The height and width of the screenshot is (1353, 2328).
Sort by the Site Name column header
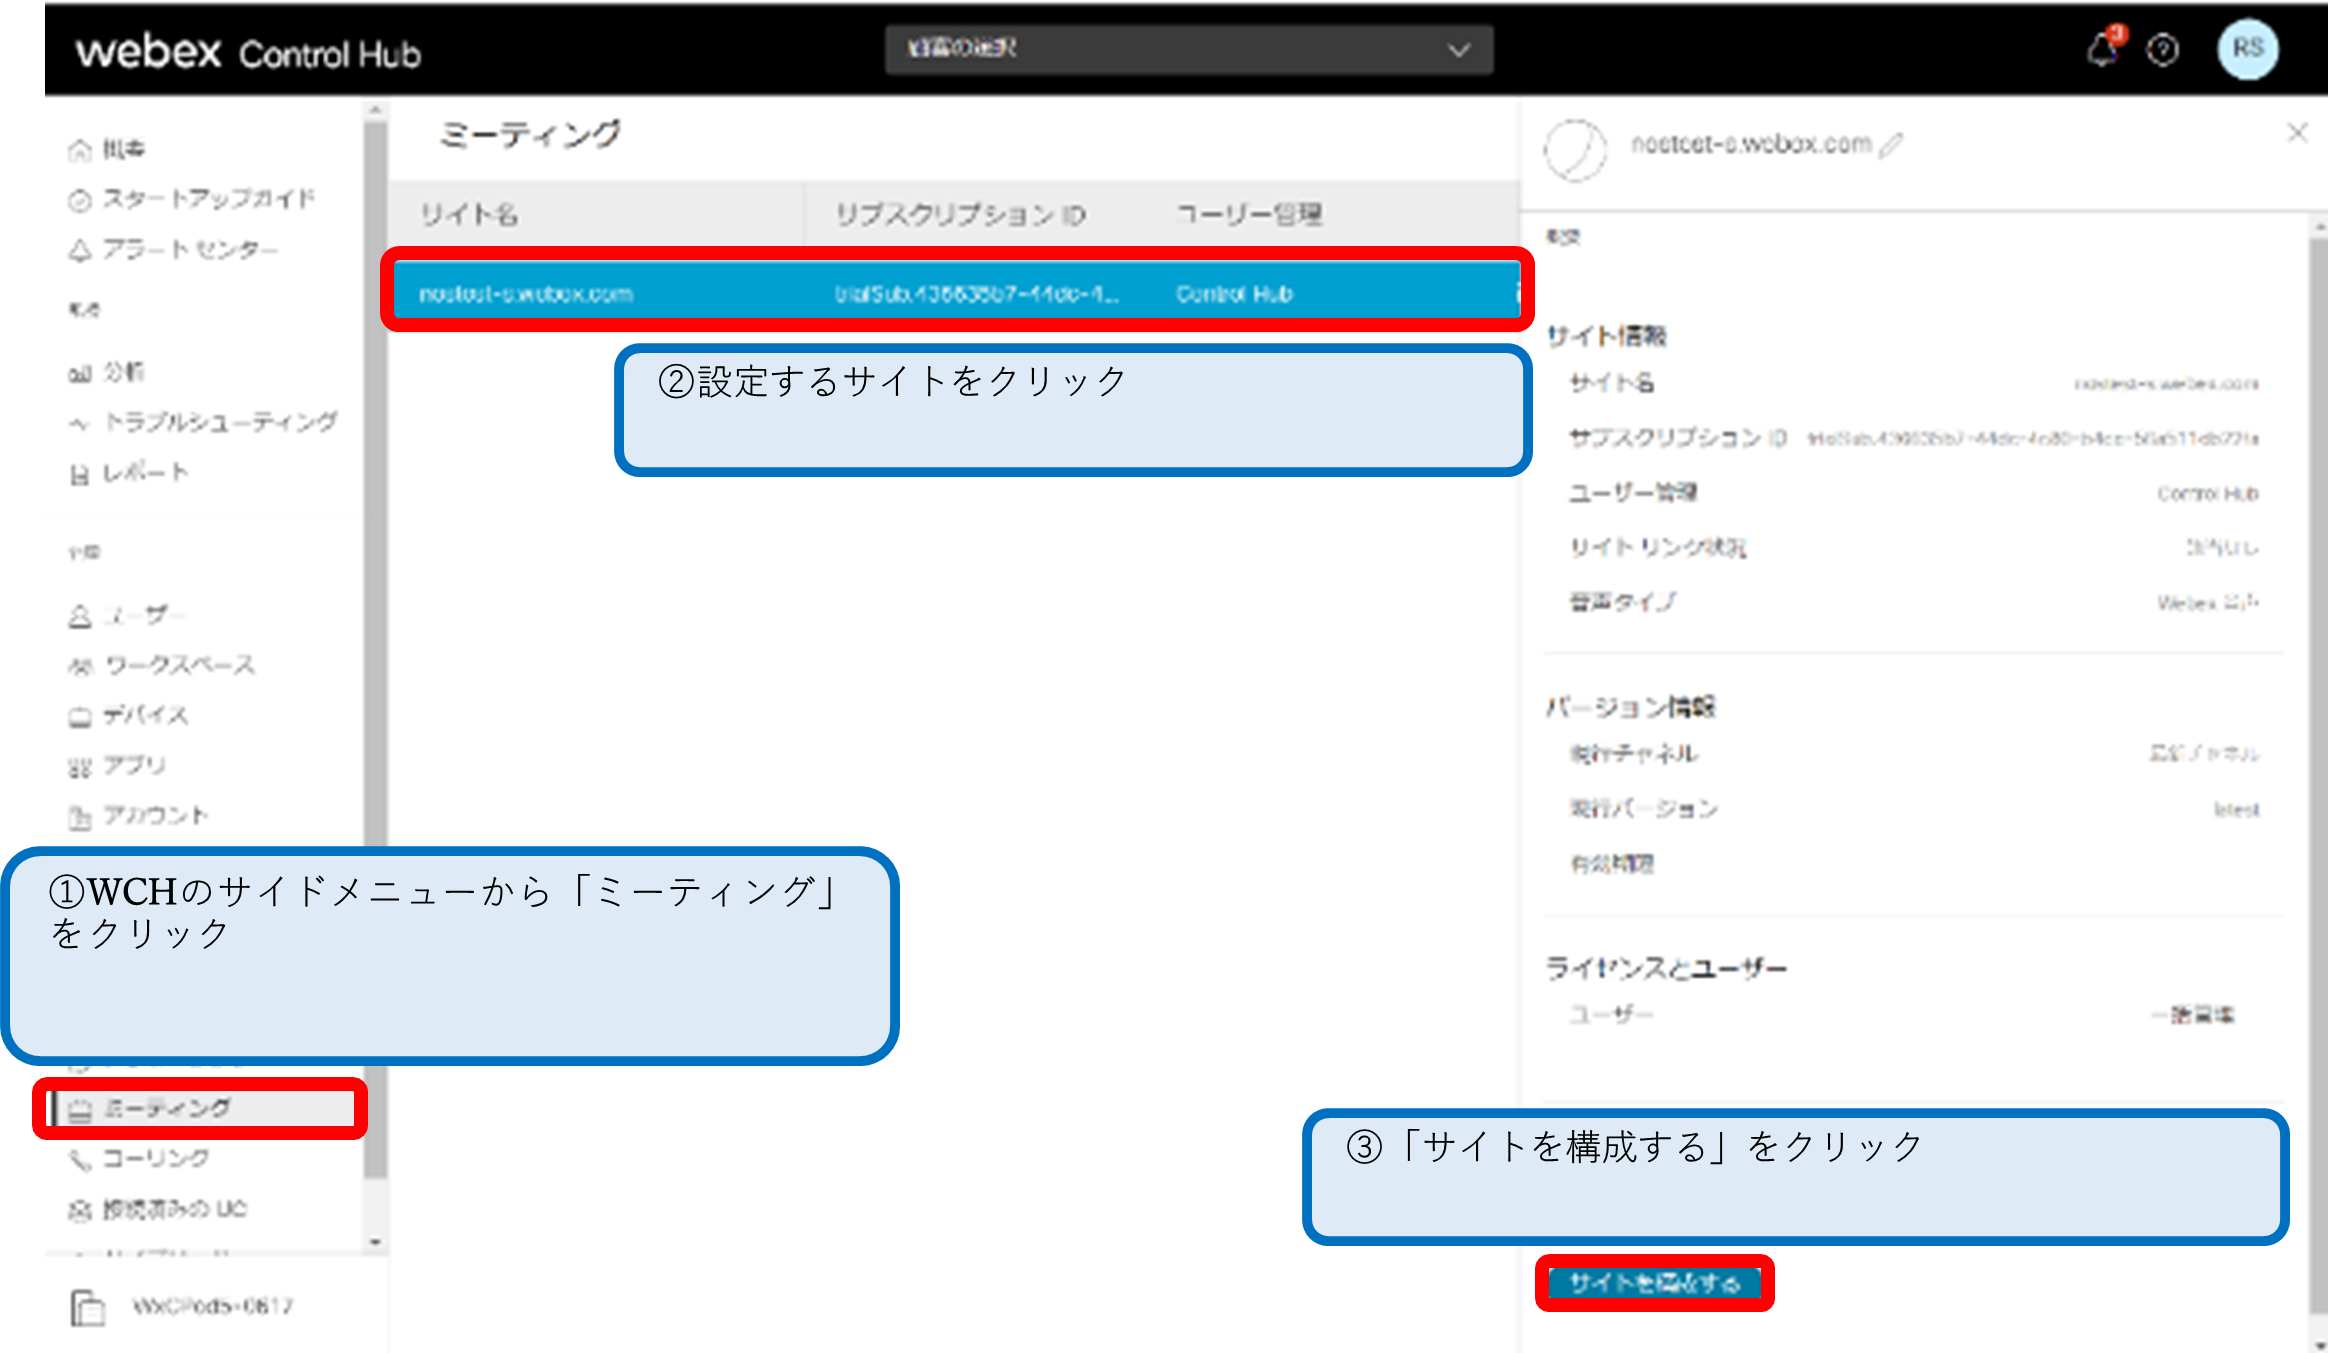pyautogui.click(x=468, y=214)
